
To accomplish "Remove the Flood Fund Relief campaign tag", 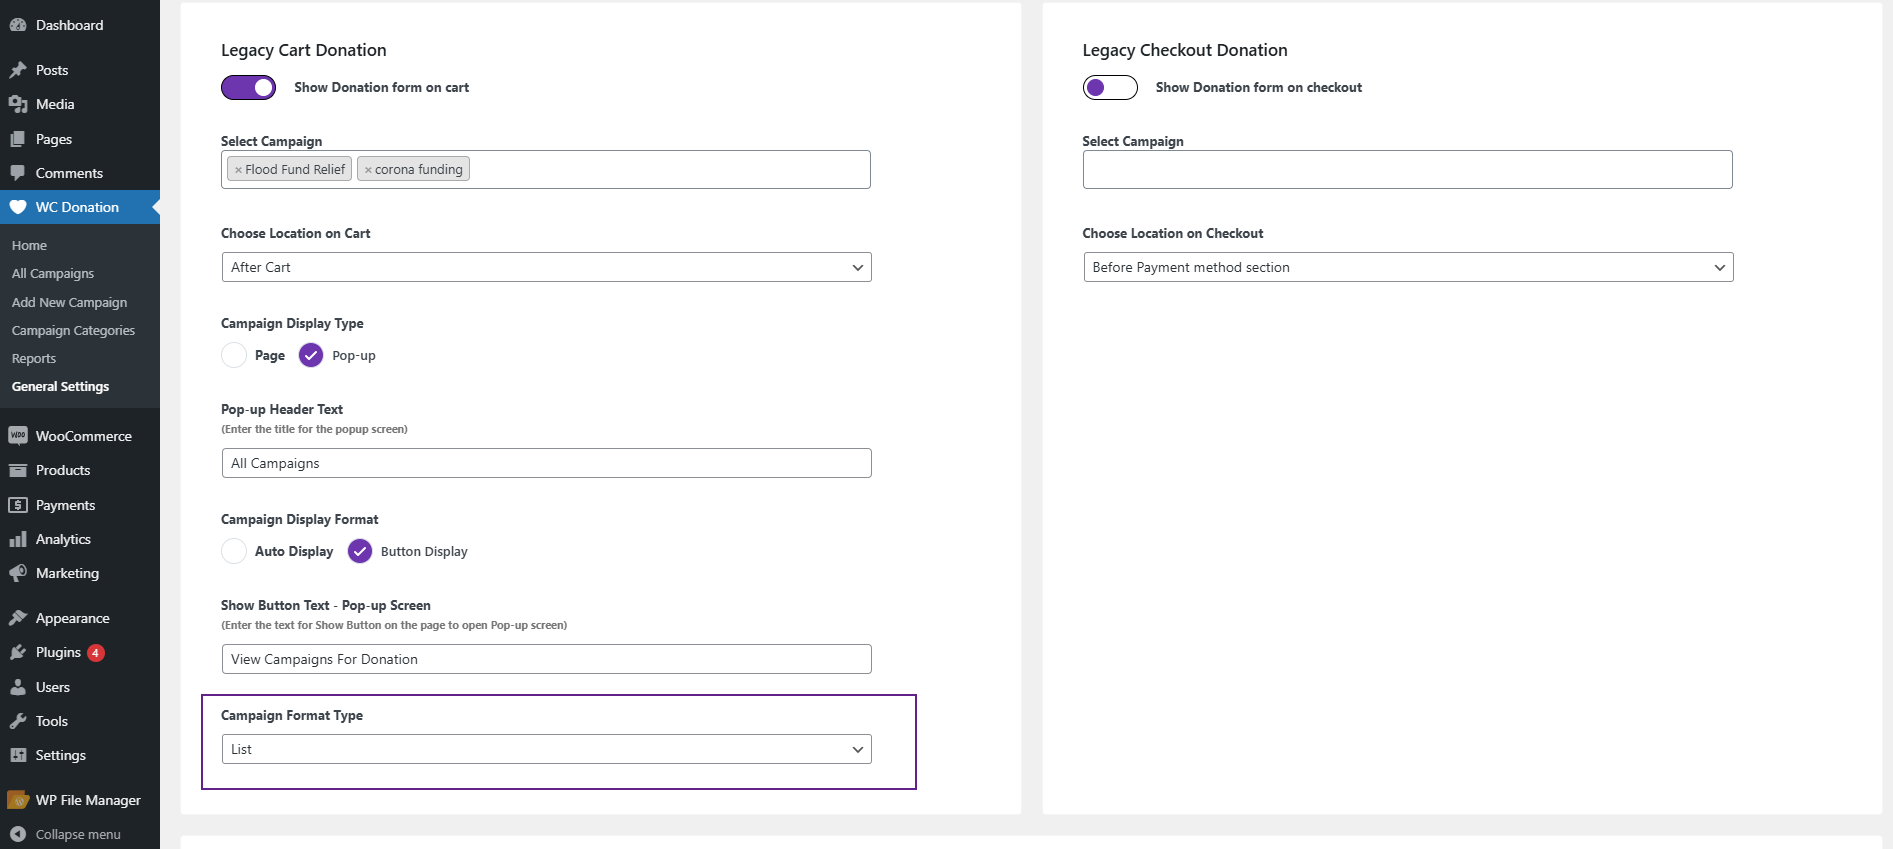I will [x=238, y=170].
